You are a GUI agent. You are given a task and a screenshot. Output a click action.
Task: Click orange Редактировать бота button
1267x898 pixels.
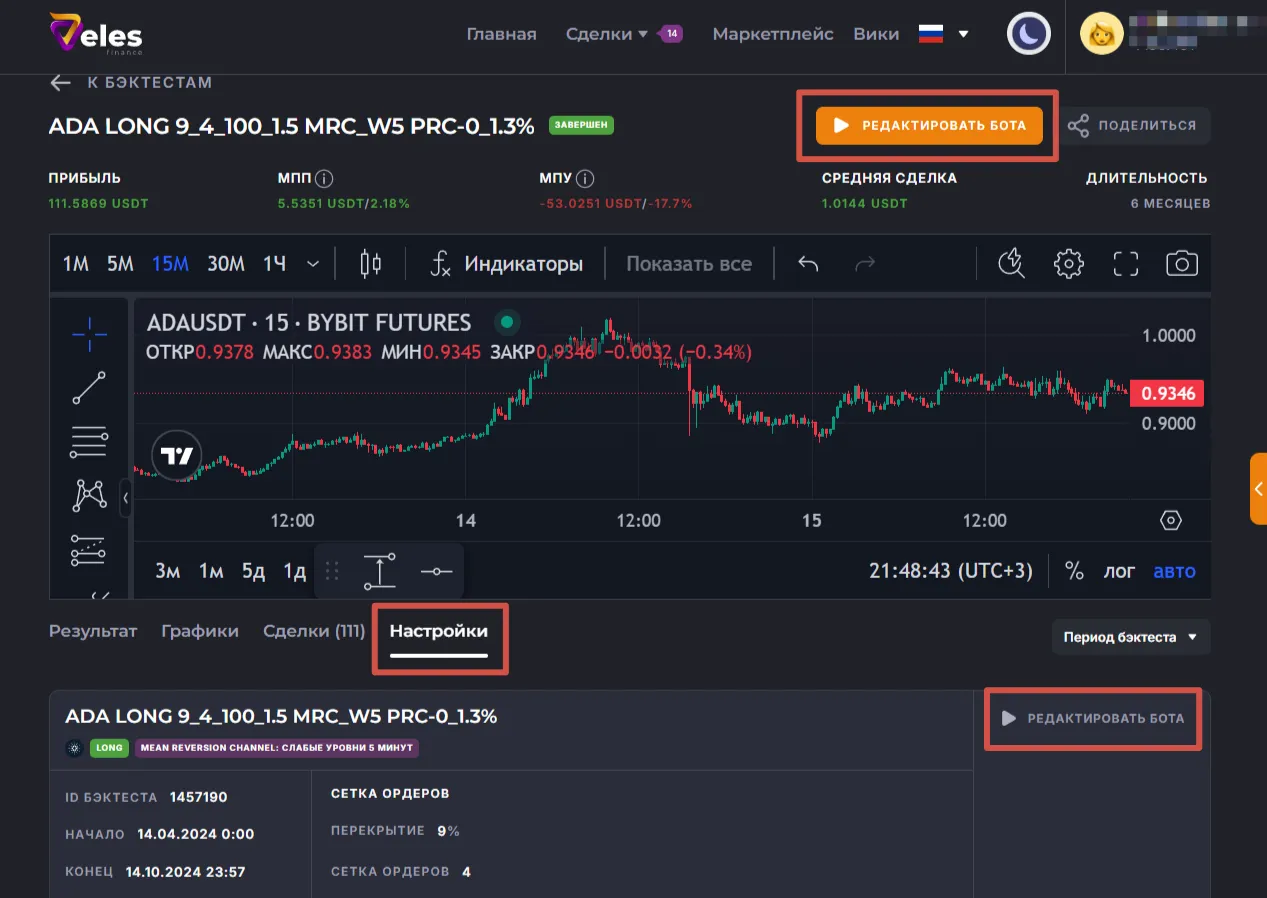click(x=929, y=126)
